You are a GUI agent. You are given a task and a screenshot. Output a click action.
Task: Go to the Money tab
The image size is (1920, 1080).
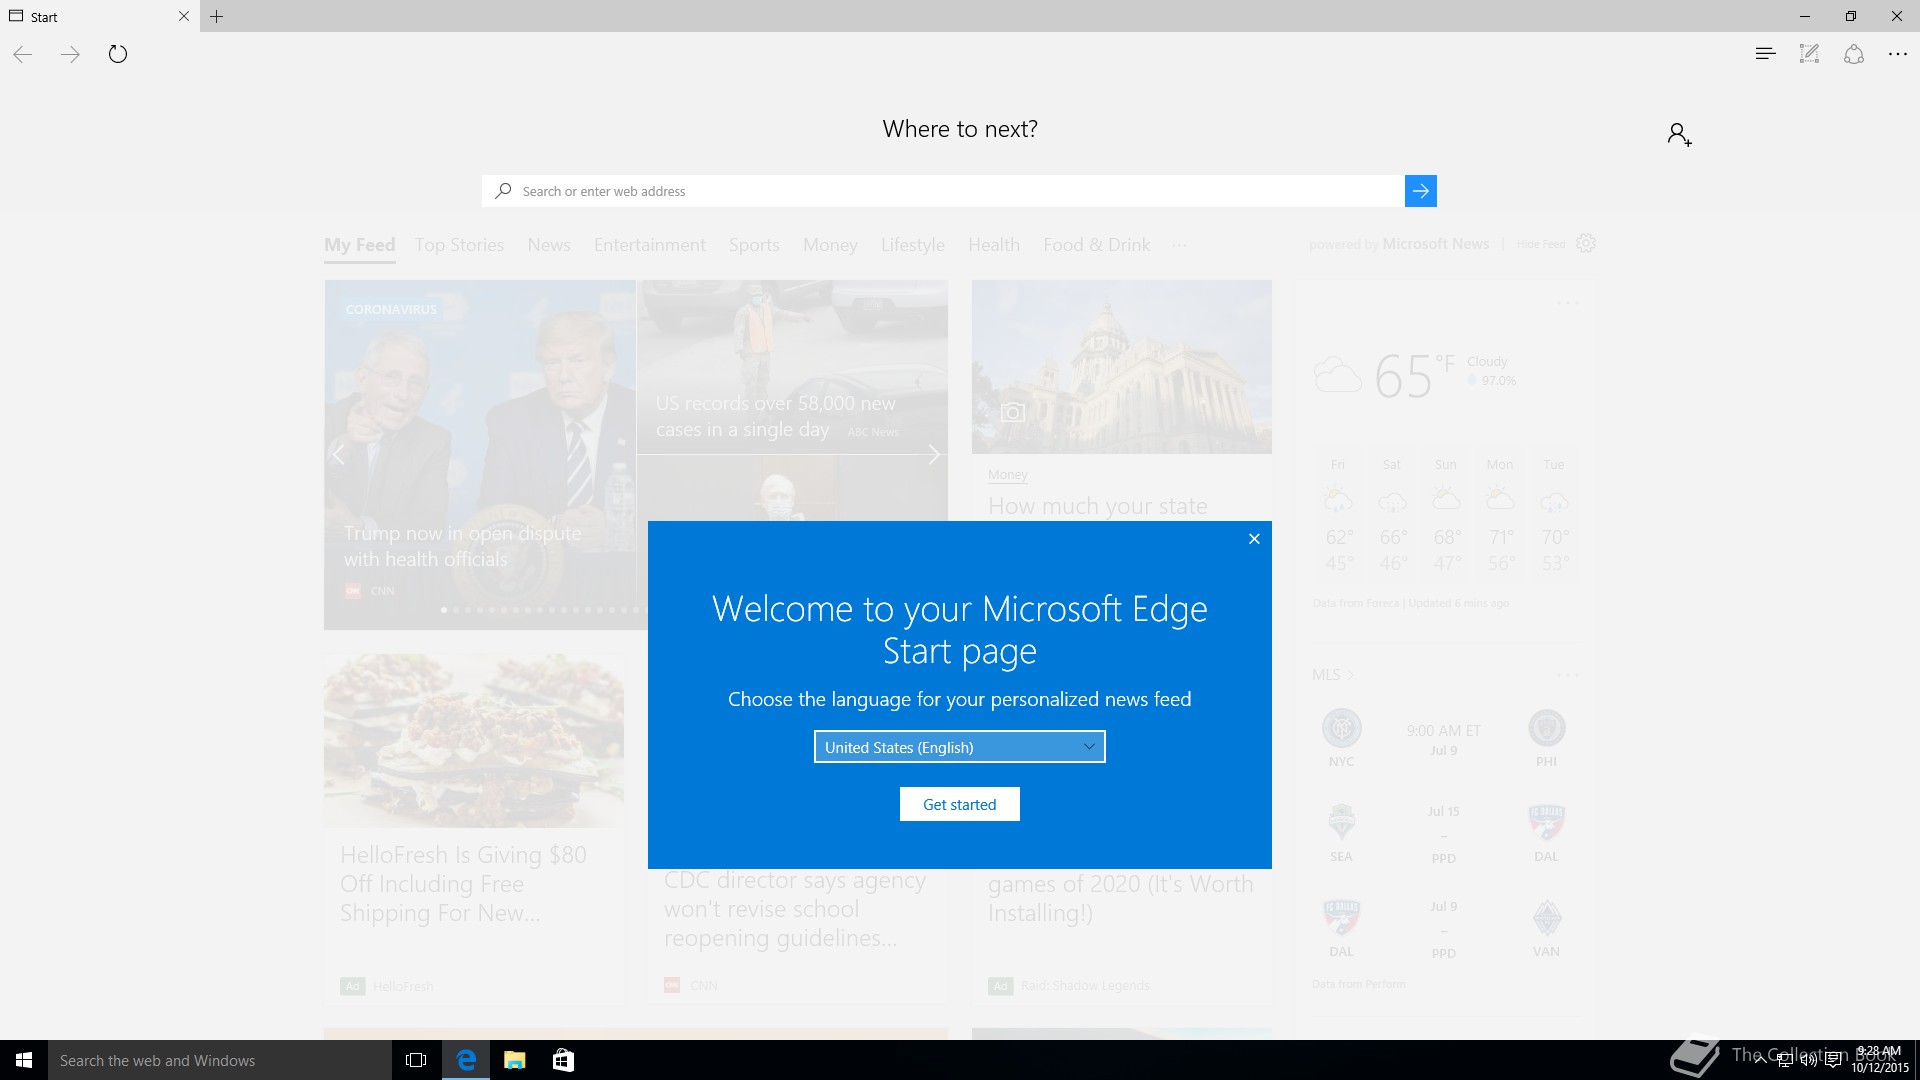click(830, 245)
